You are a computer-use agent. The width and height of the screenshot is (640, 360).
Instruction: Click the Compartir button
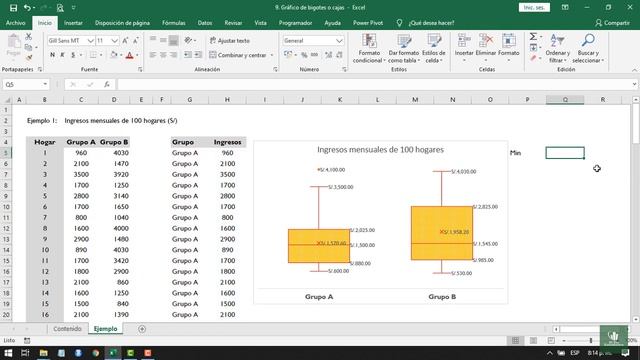[x=612, y=23]
